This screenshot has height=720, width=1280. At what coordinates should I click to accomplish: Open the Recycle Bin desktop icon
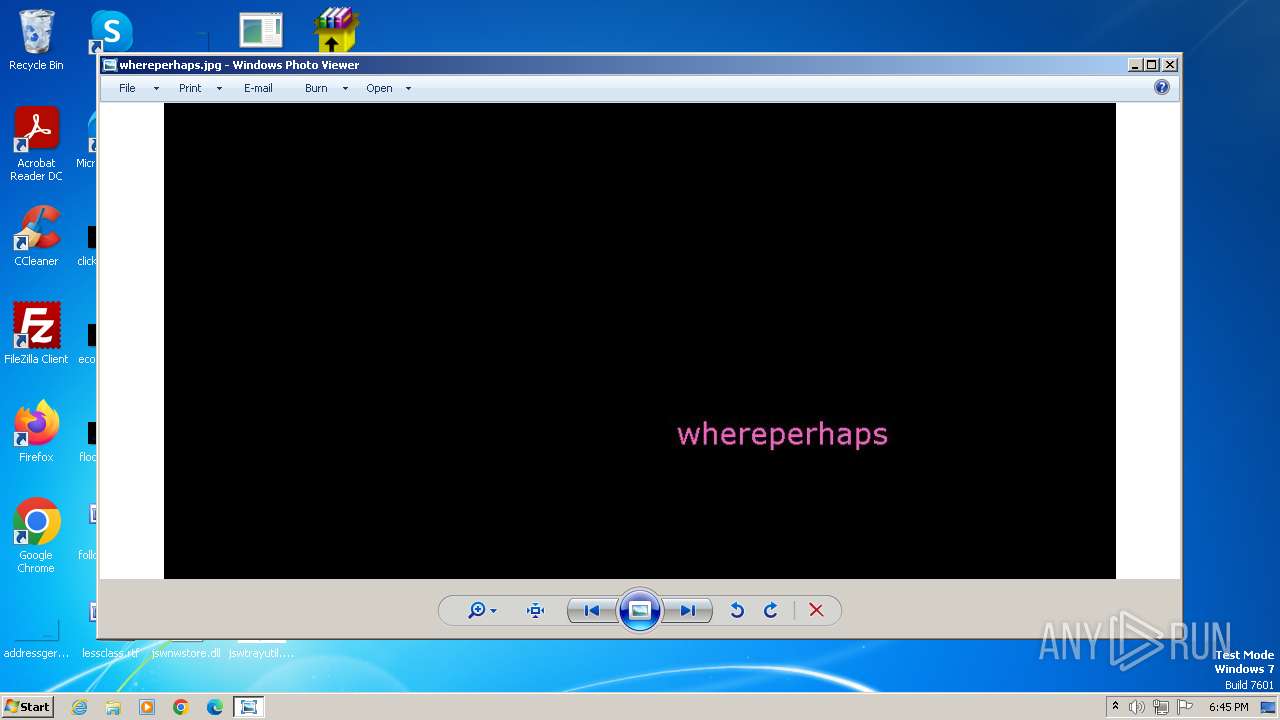(36, 40)
